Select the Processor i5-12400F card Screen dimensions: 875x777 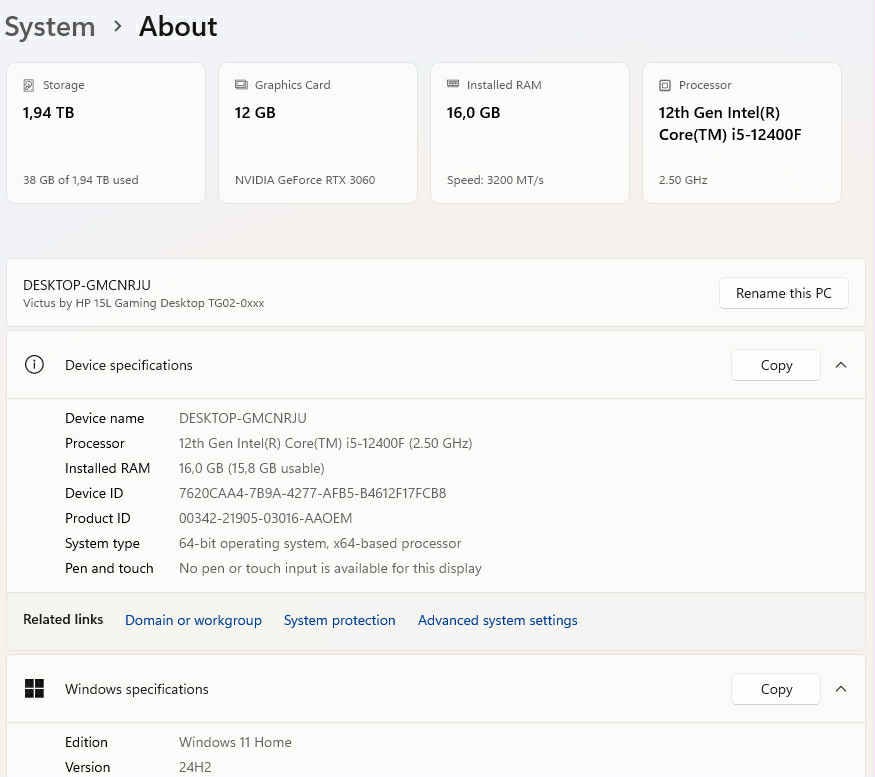point(742,133)
